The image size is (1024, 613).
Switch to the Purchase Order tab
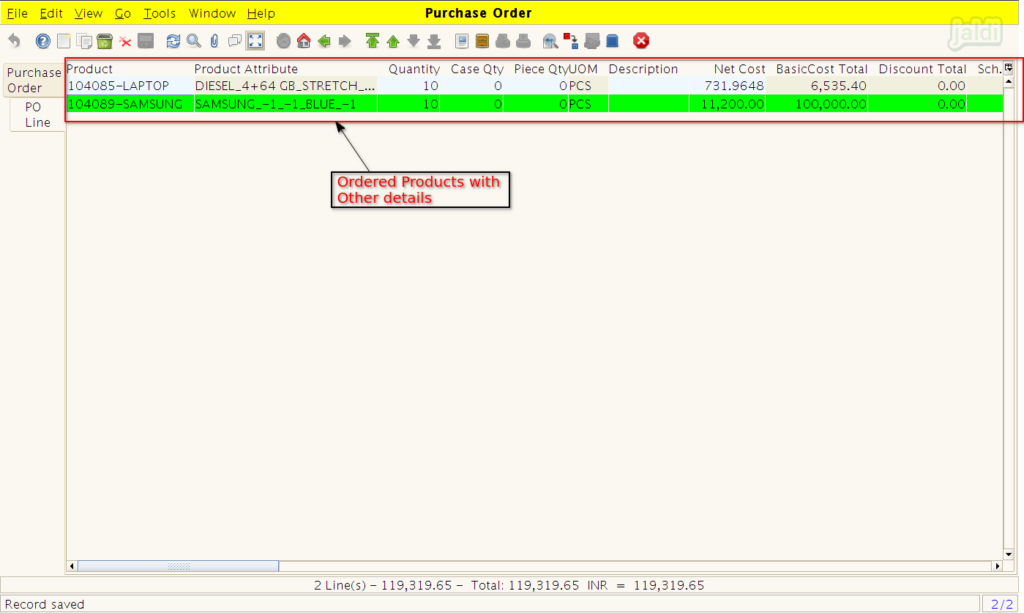(x=33, y=80)
